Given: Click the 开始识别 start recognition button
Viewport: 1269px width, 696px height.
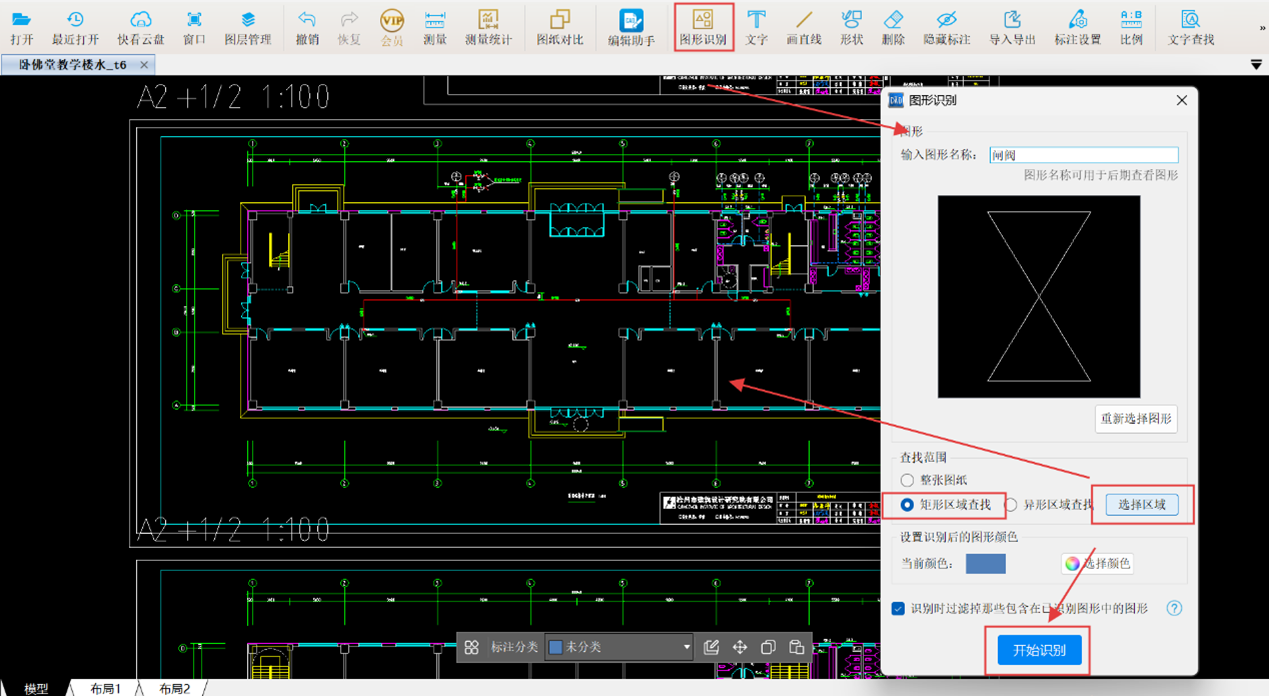Looking at the screenshot, I should click(x=1039, y=650).
